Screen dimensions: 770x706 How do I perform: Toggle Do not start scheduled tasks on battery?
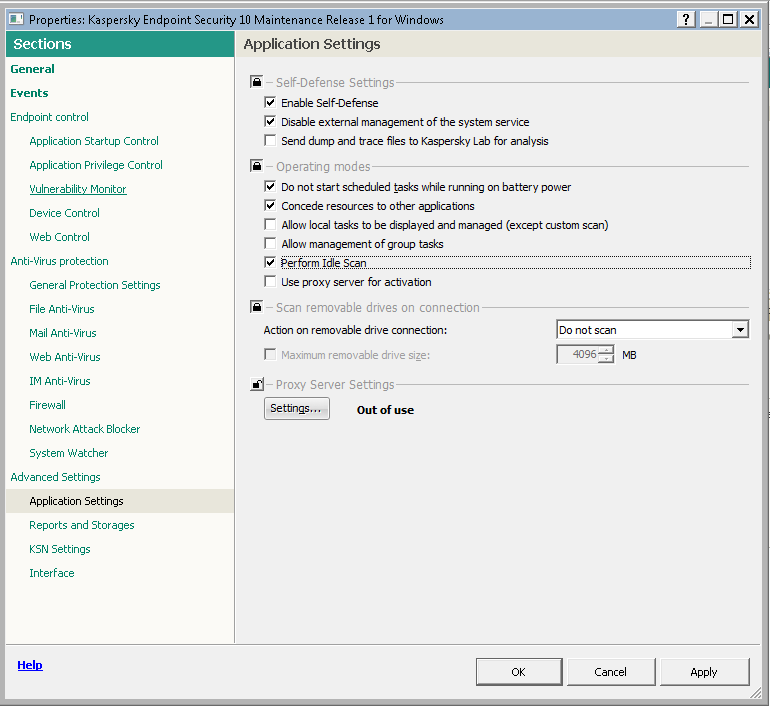click(270, 187)
